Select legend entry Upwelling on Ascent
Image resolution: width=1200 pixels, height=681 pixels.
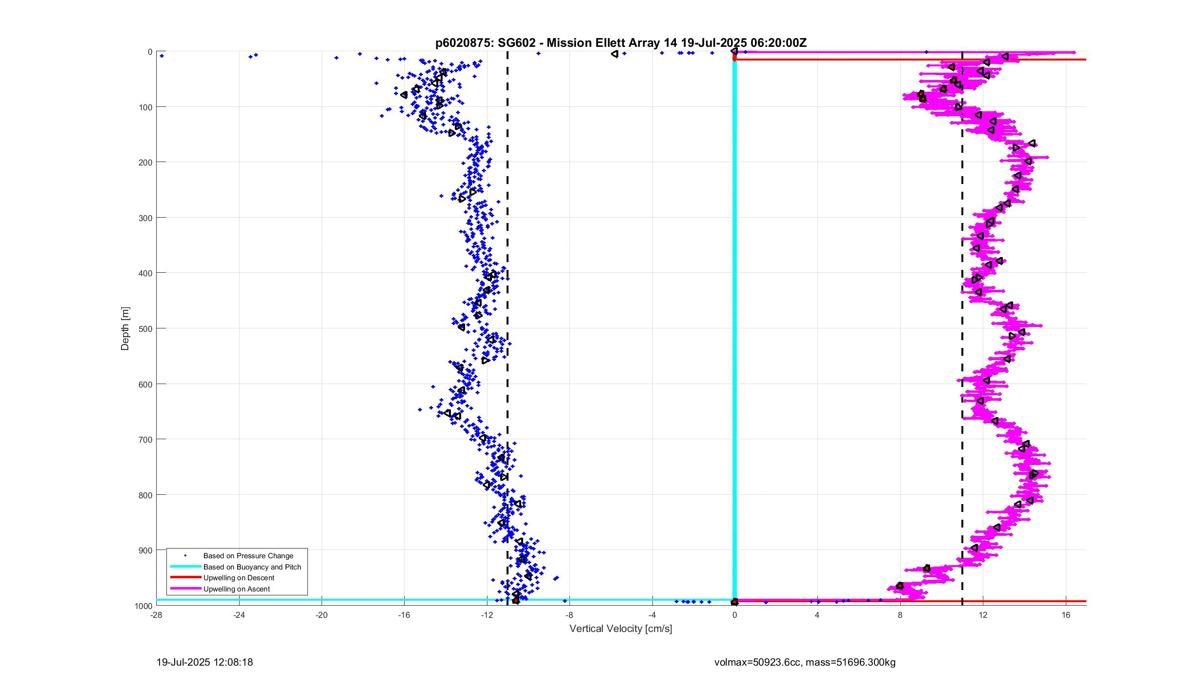[237, 590]
